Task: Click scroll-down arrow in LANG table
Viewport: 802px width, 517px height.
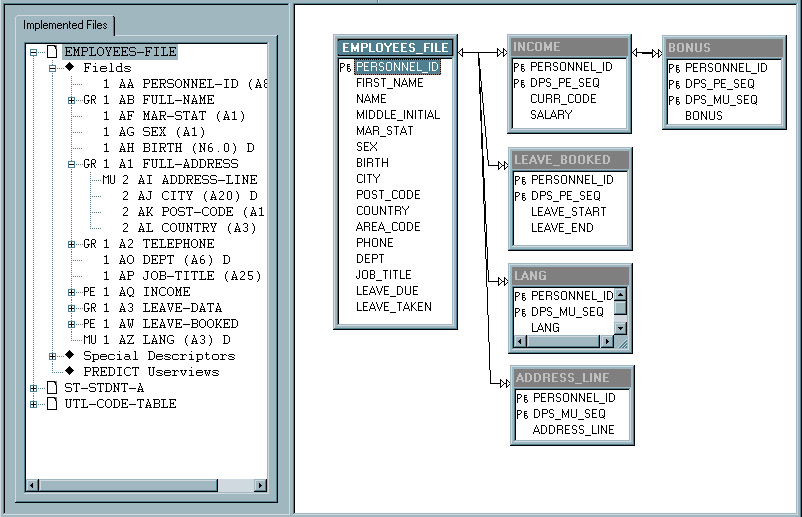Action: [620, 327]
